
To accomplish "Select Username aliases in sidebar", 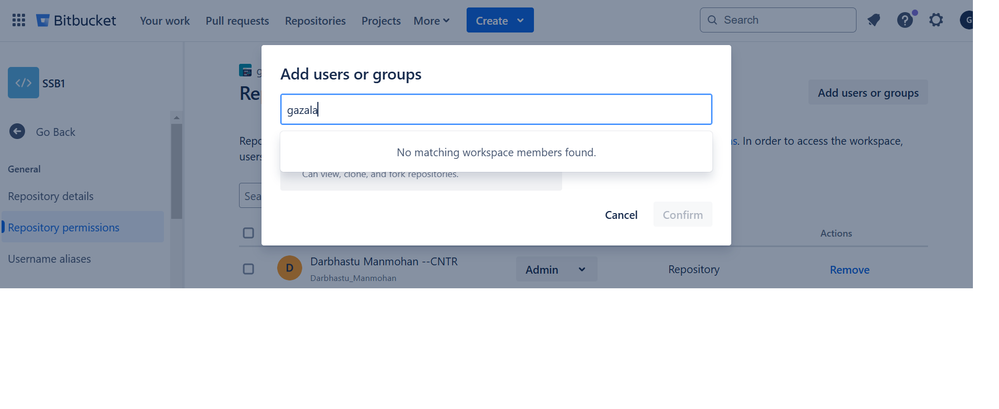I will coord(82,259).
